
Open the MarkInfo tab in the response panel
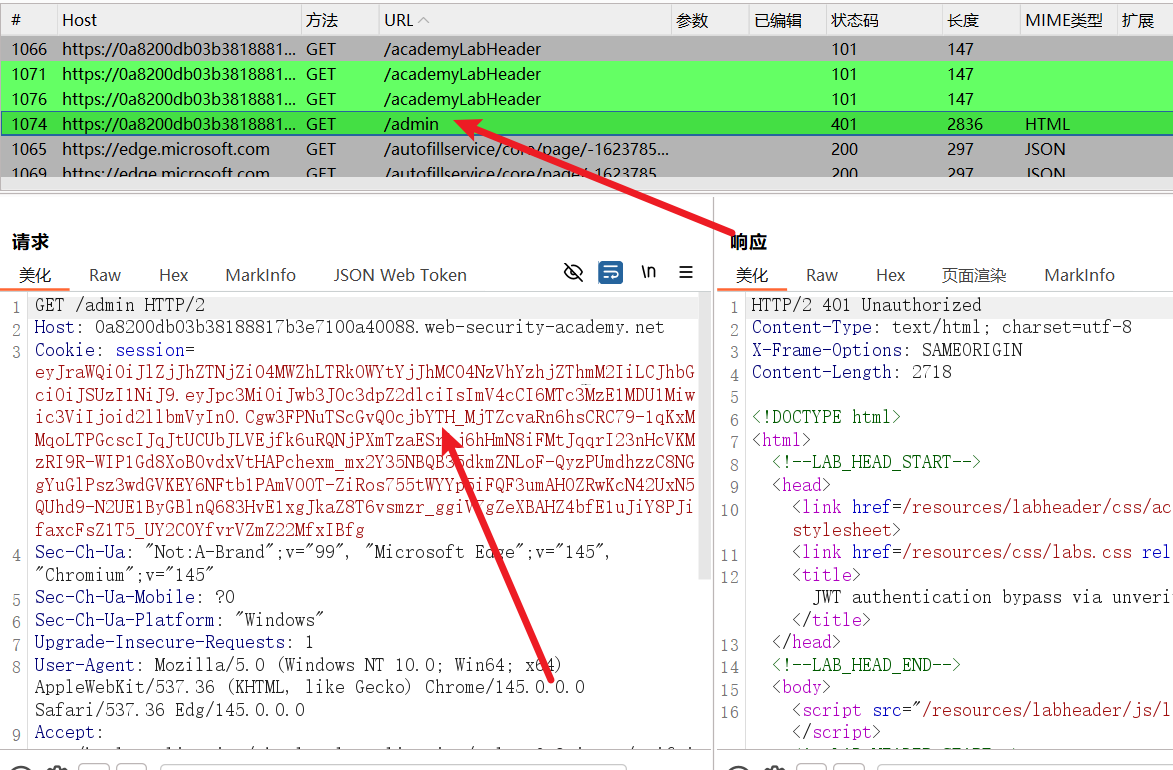[1079, 275]
